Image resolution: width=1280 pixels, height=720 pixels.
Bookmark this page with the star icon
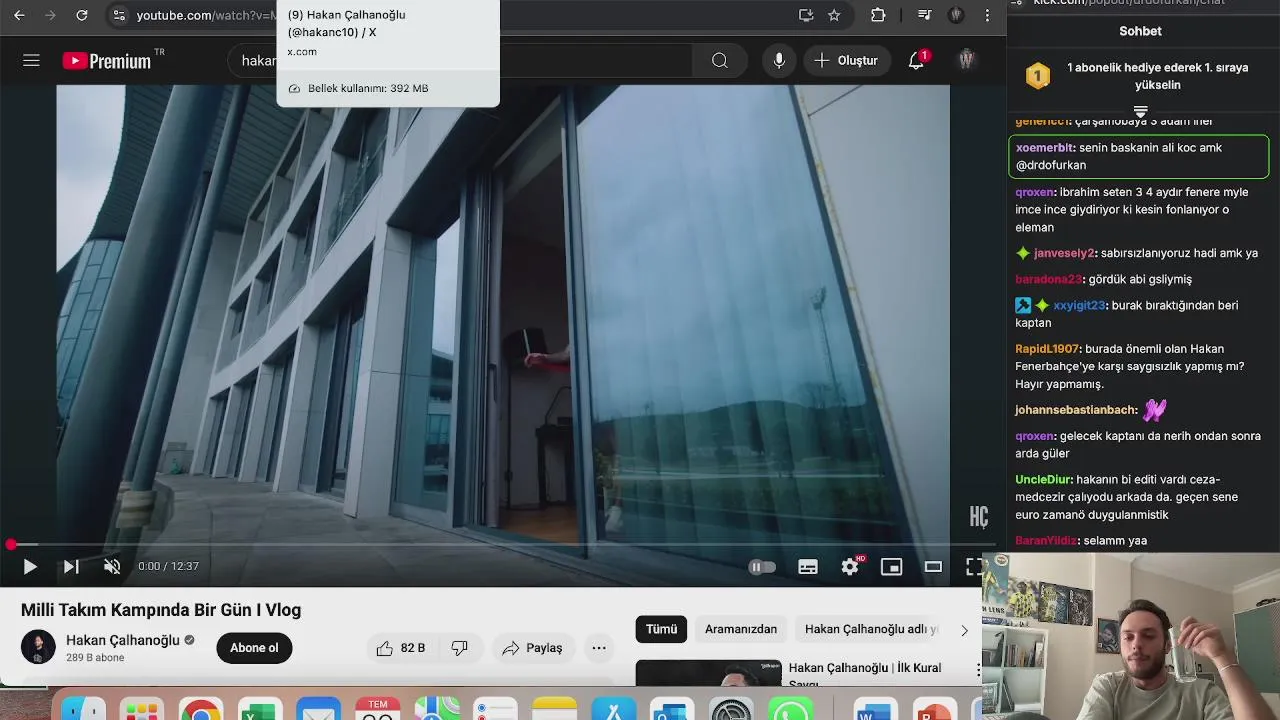834,15
